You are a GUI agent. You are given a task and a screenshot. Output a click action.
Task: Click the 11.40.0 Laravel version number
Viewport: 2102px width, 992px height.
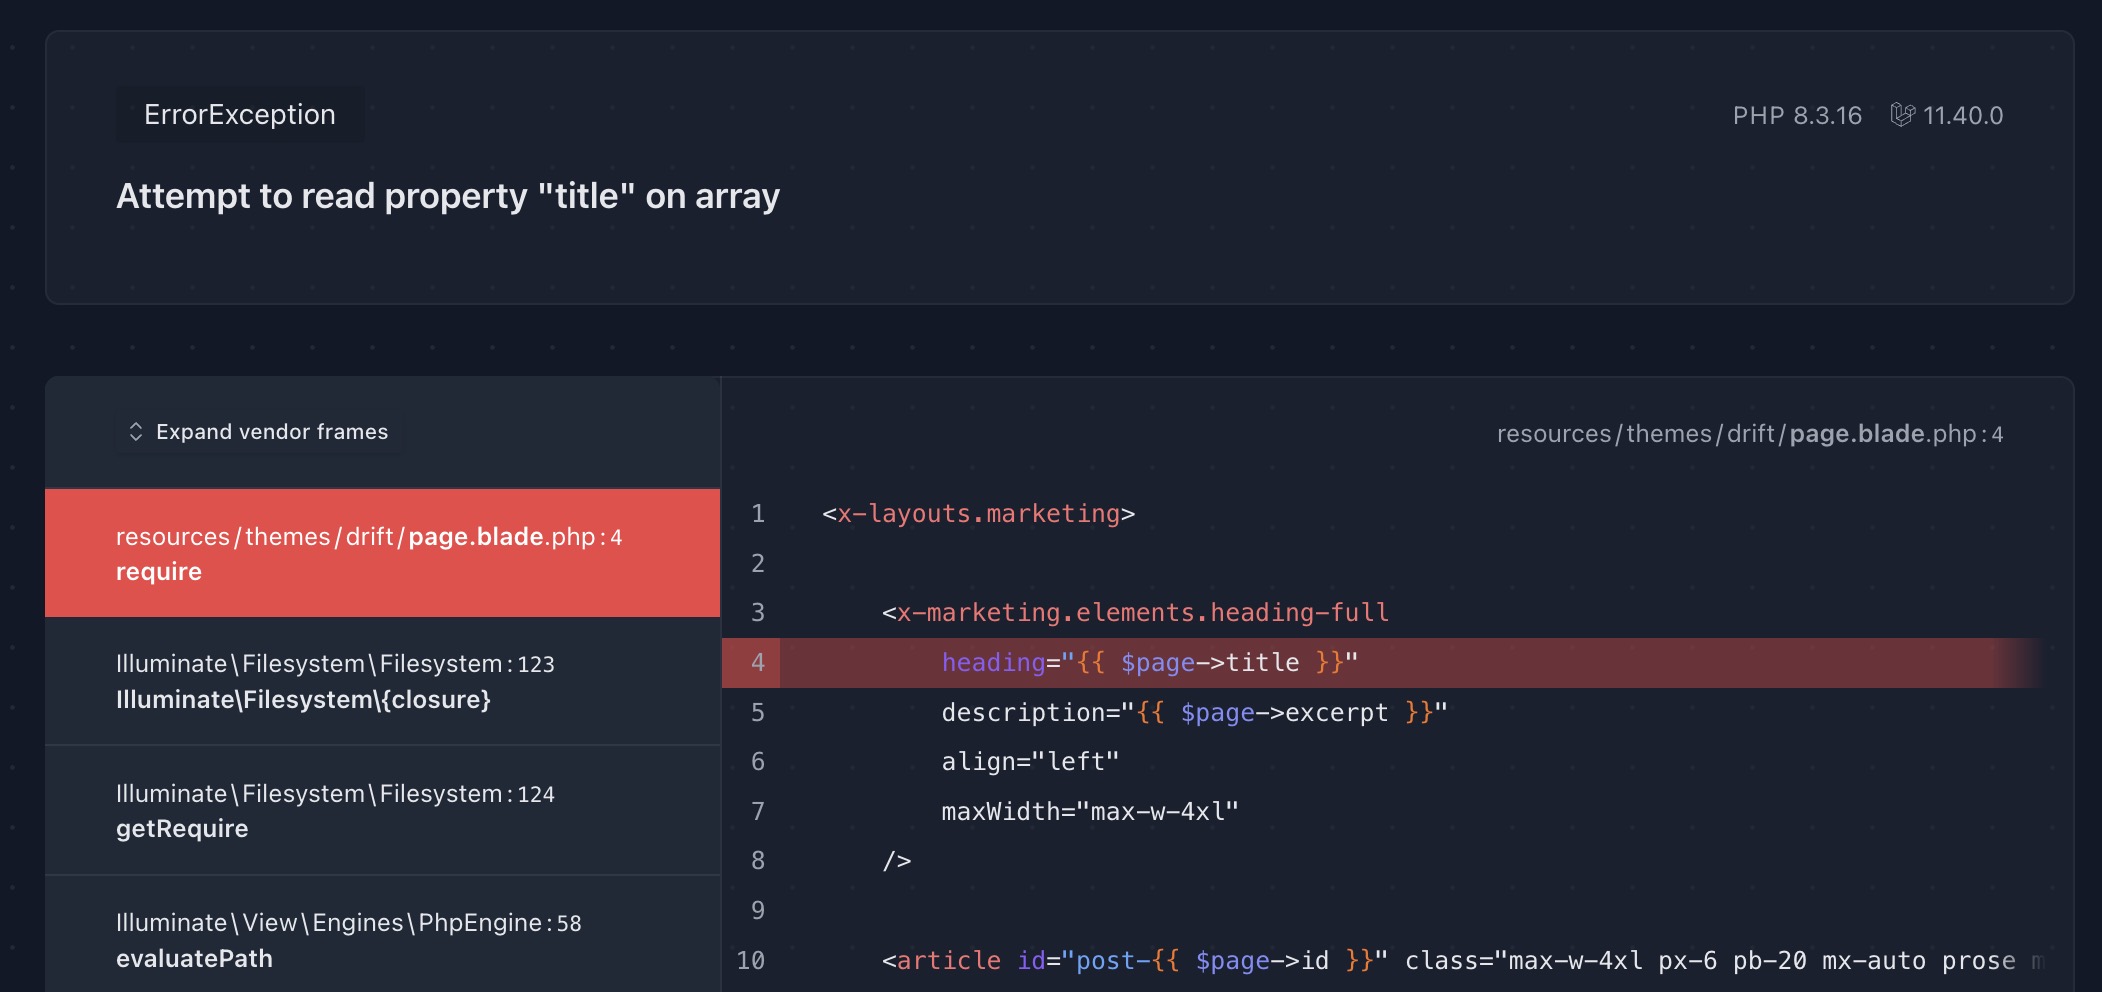click(x=1963, y=116)
